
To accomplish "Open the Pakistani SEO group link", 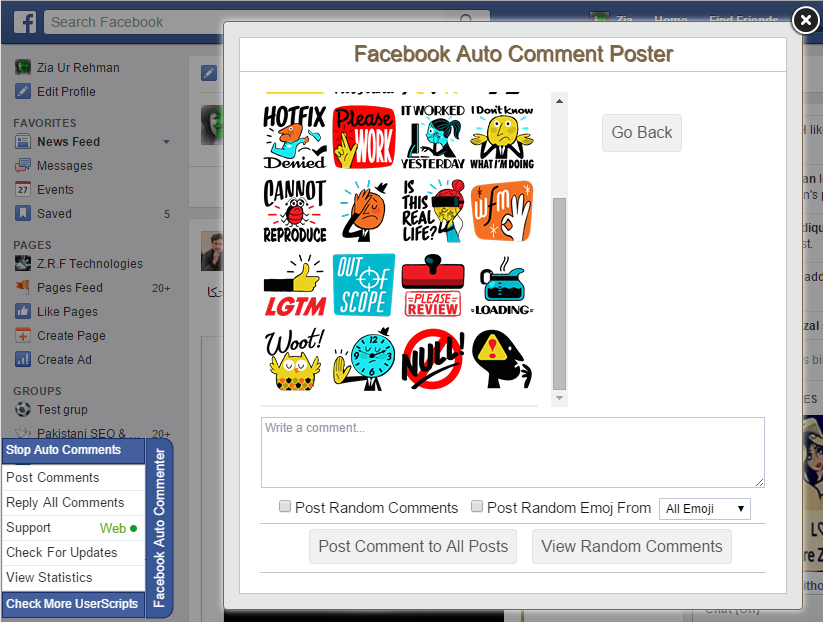I will click(x=88, y=434).
